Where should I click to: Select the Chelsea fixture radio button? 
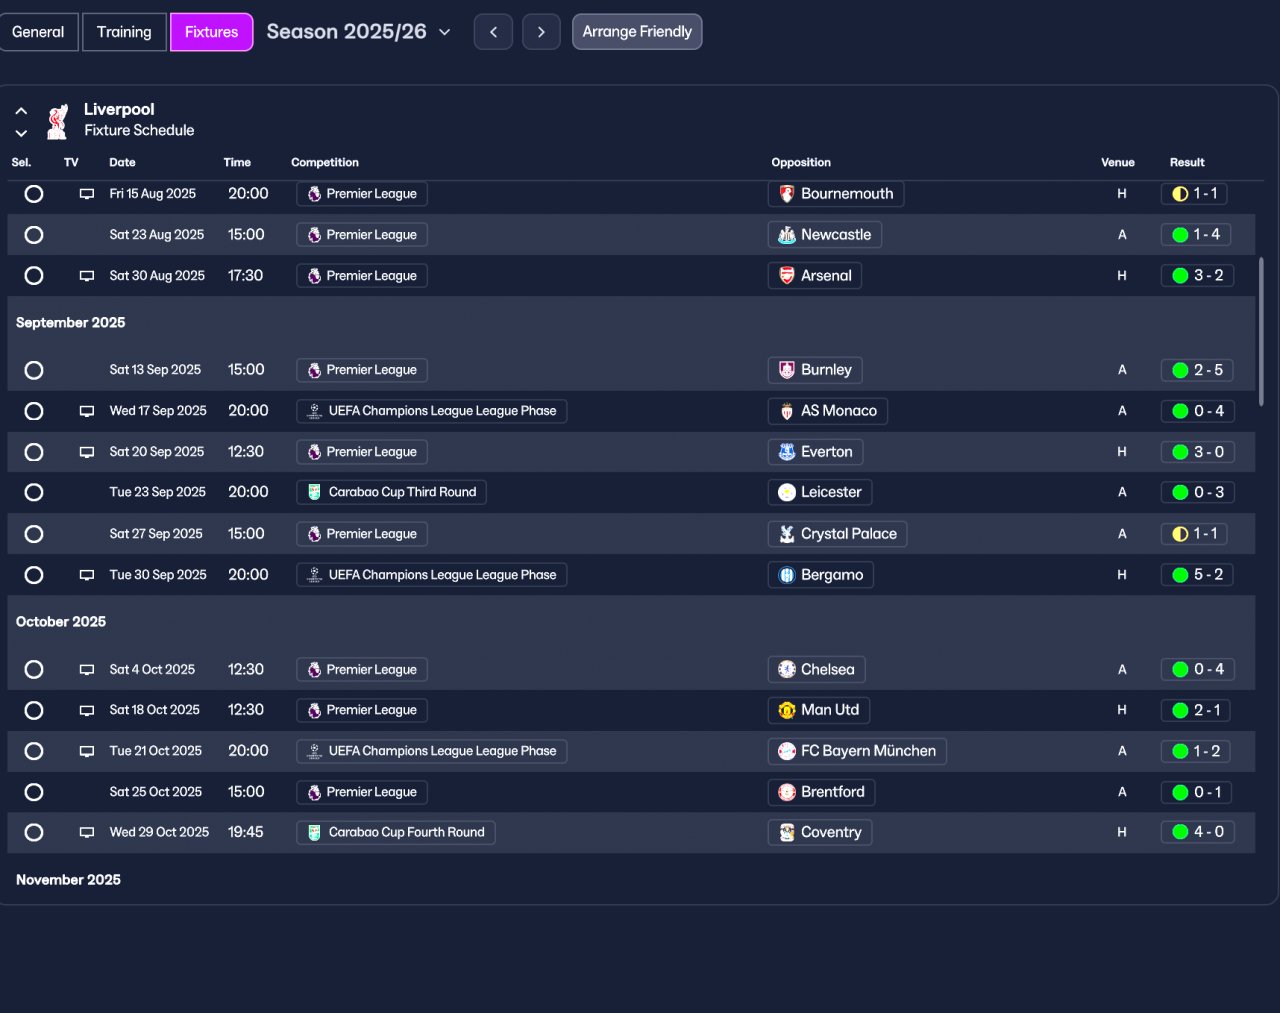point(34,670)
